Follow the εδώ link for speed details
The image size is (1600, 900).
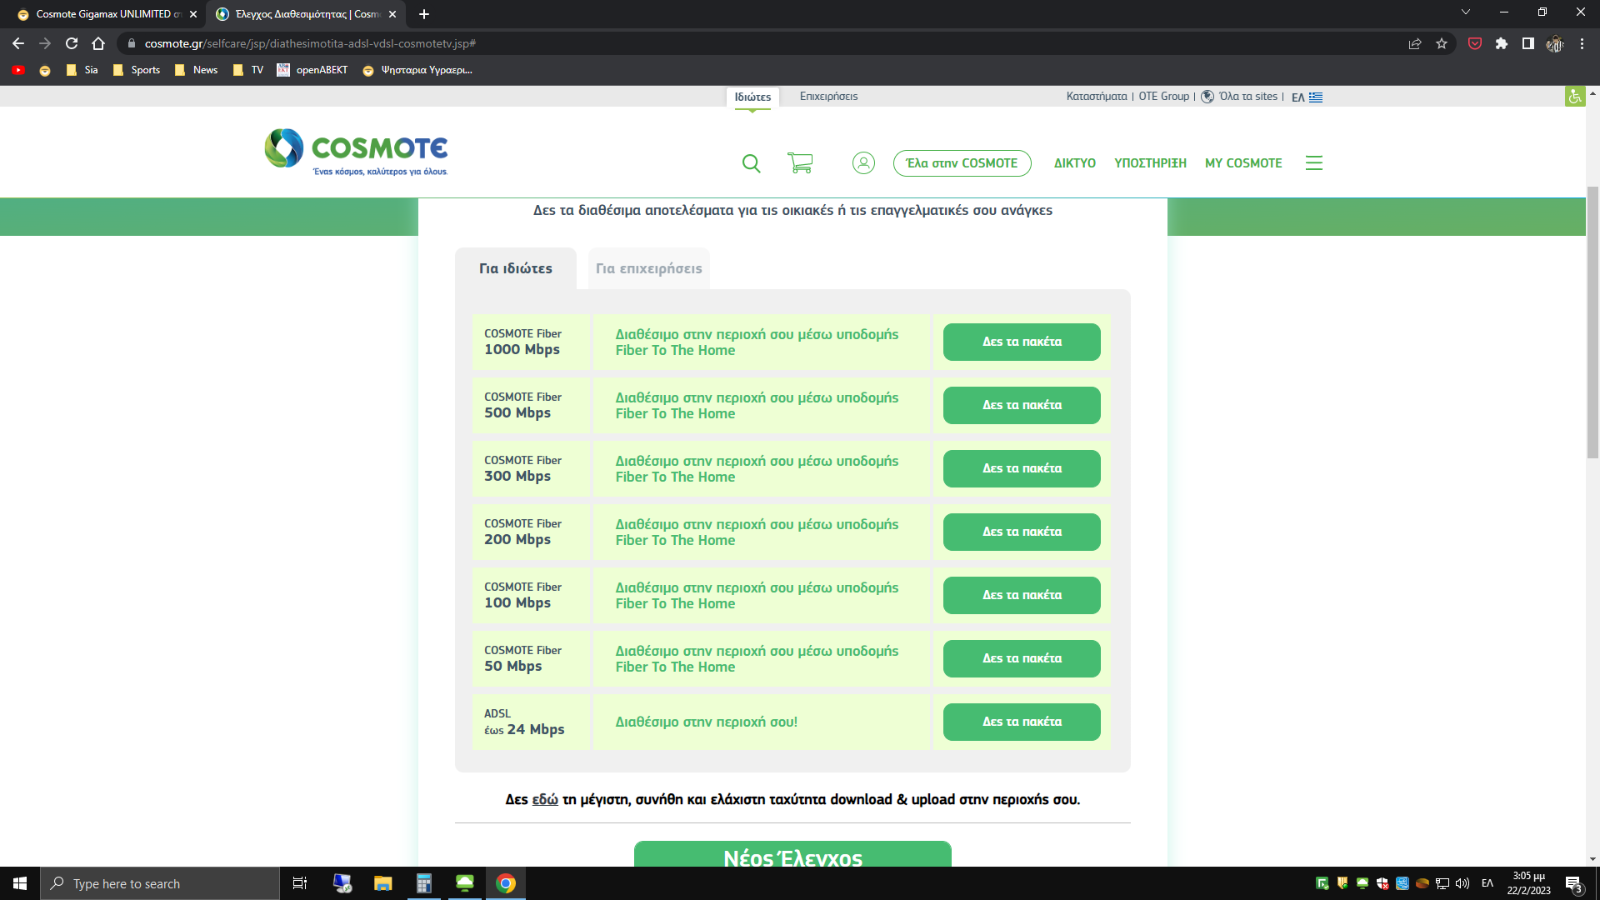pyautogui.click(x=545, y=800)
